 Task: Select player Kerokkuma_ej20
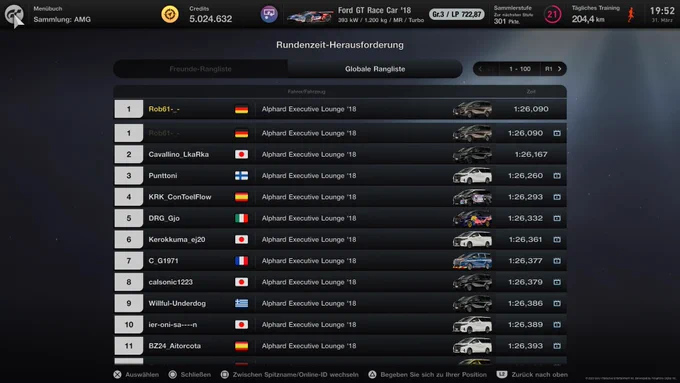point(177,239)
